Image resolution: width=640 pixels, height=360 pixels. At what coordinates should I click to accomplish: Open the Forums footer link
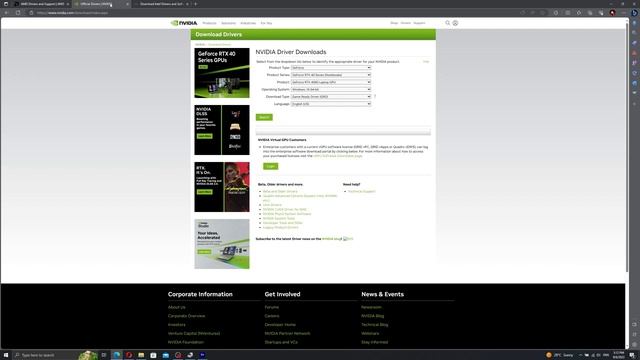tap(271, 307)
